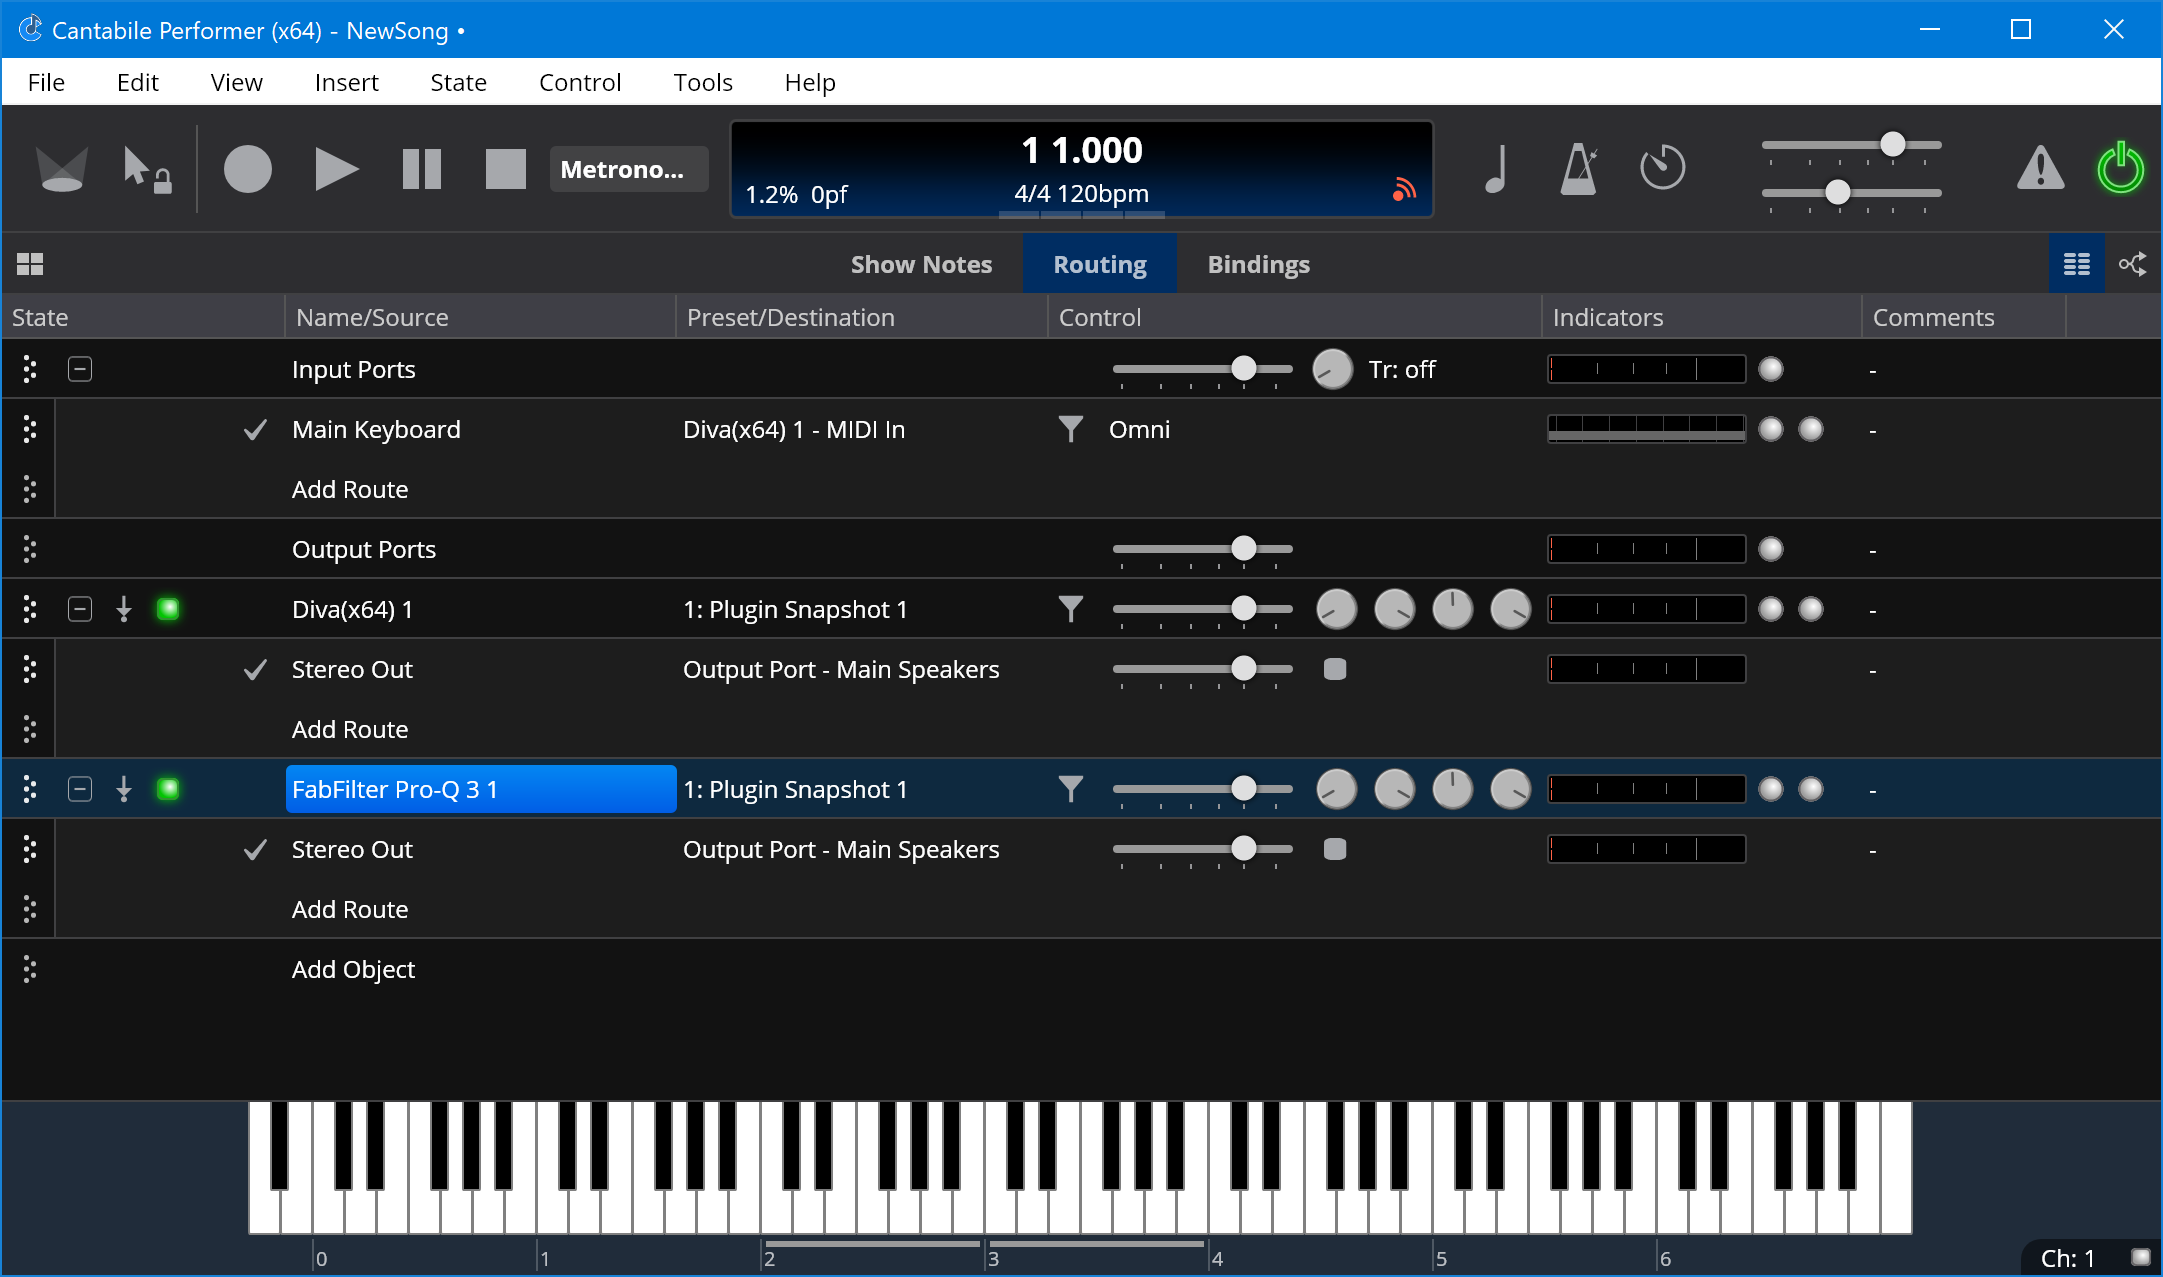Image resolution: width=2163 pixels, height=1277 pixels.
Task: Click the Main Keyboard source name
Action: click(x=376, y=429)
